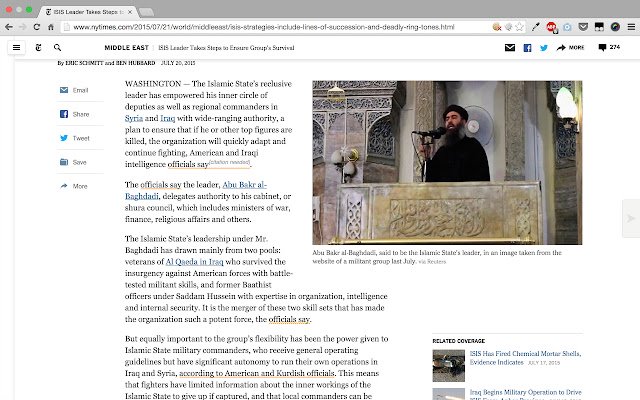Screen dimensions: 640x400
Task: Open the Iraq link in first paragraph
Action: coord(168,118)
